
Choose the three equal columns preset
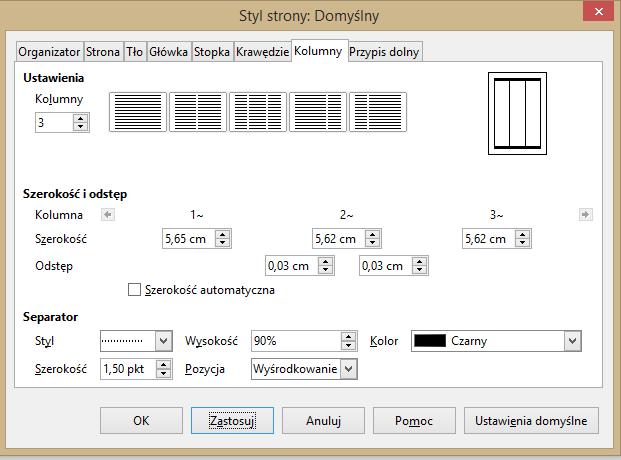258,112
